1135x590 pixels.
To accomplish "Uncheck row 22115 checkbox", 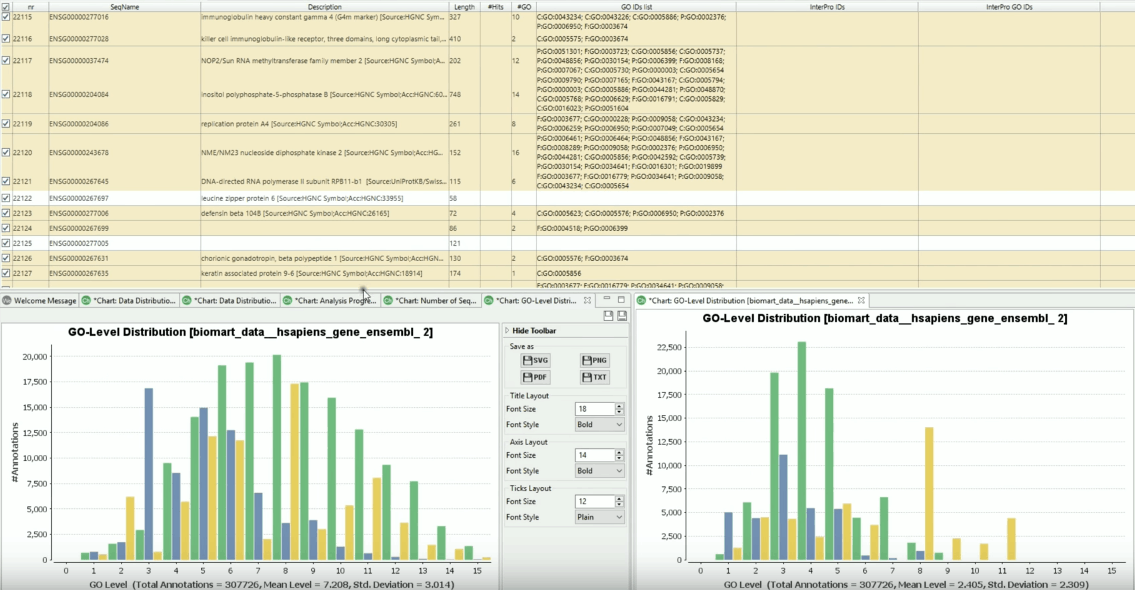I will tap(7, 18).
